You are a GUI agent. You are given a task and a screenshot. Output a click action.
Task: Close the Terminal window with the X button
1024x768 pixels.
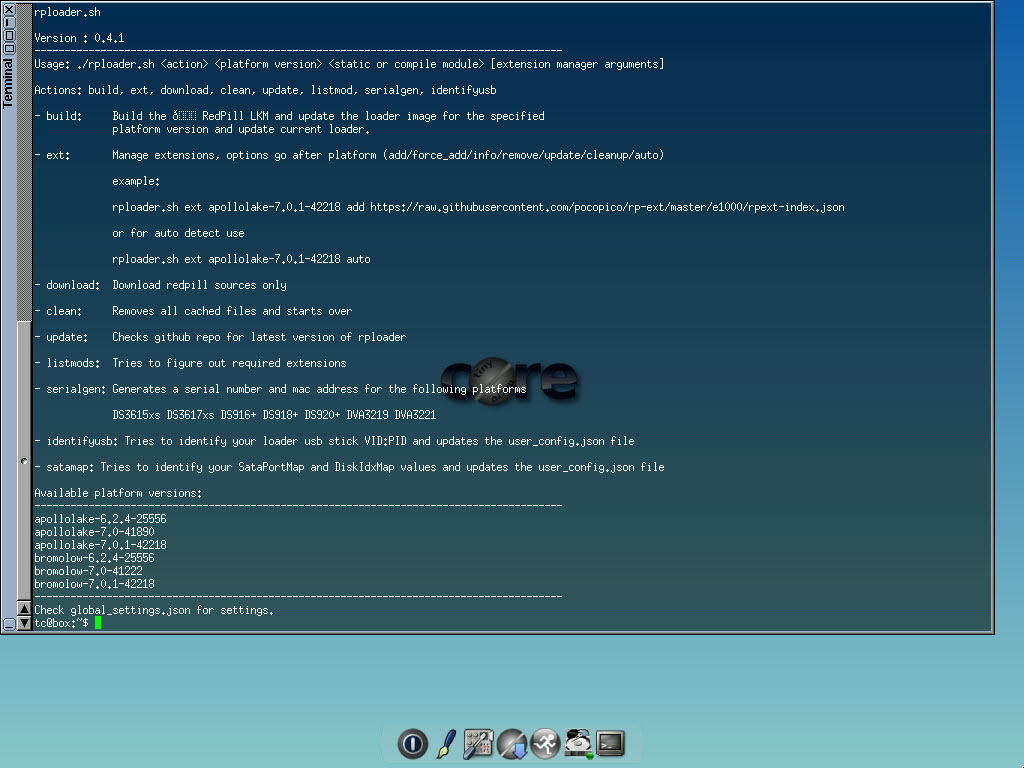click(x=9, y=11)
